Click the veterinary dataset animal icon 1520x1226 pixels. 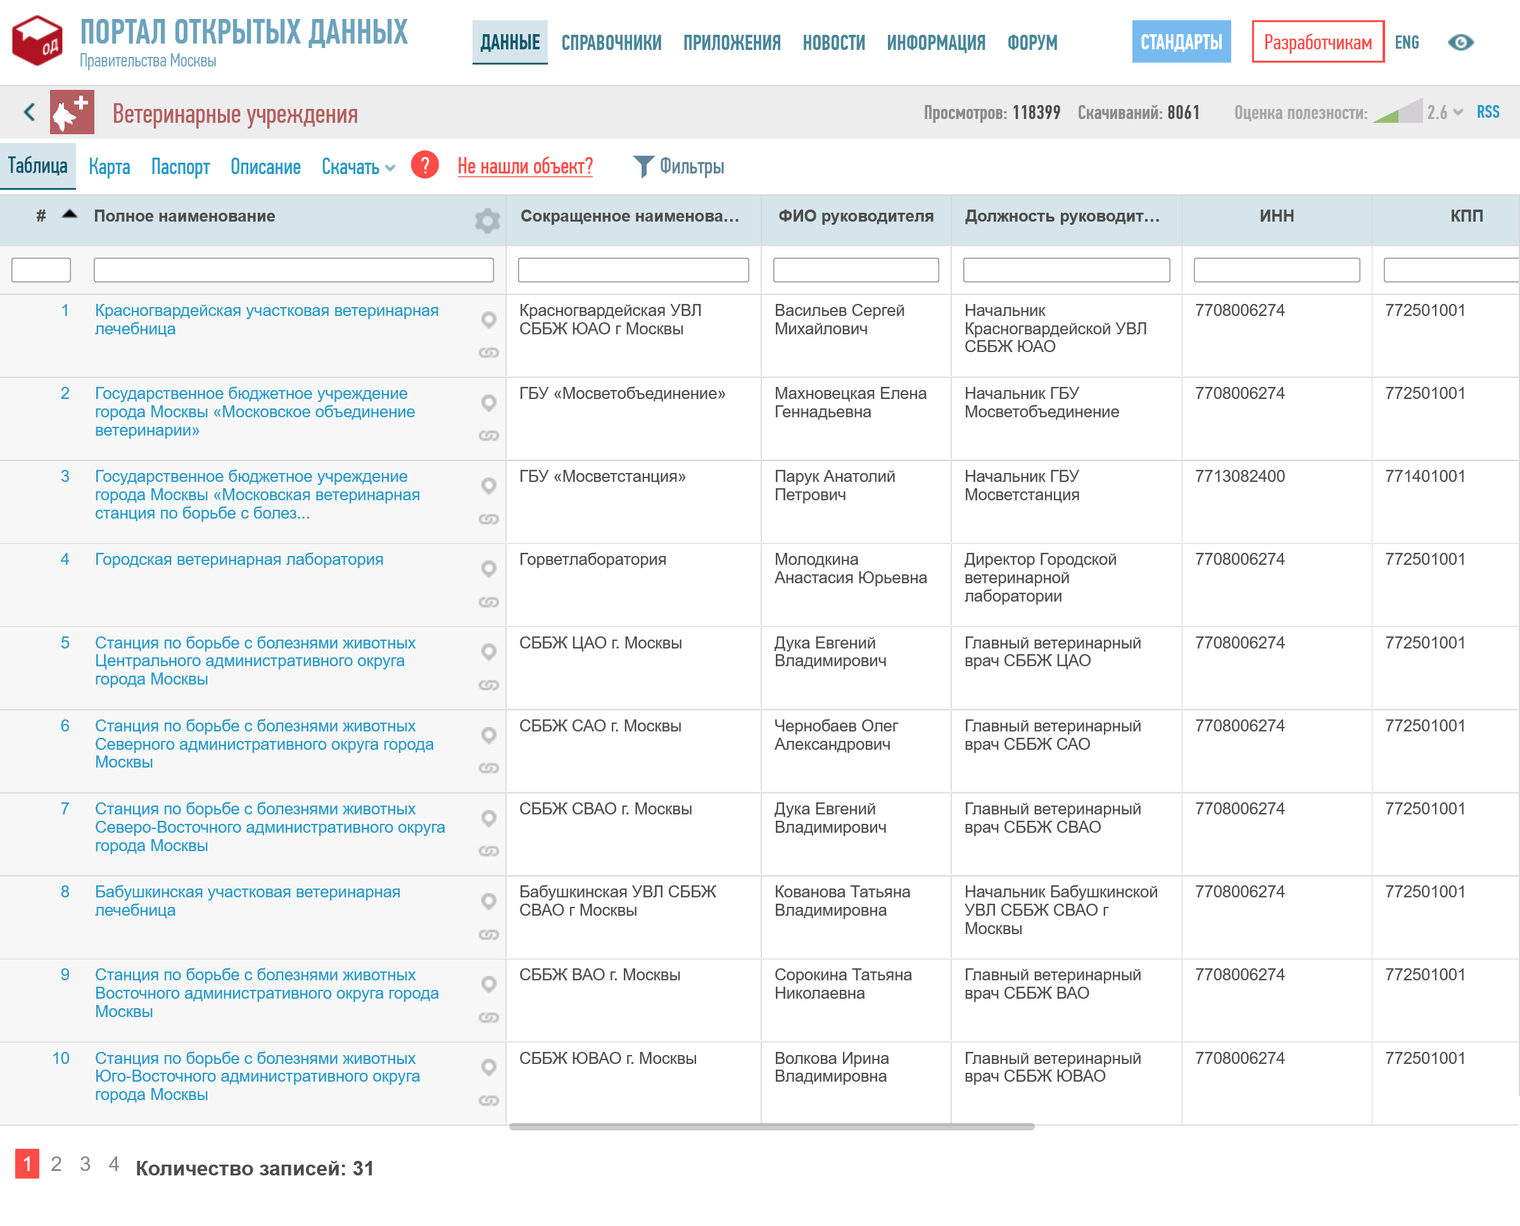click(72, 112)
